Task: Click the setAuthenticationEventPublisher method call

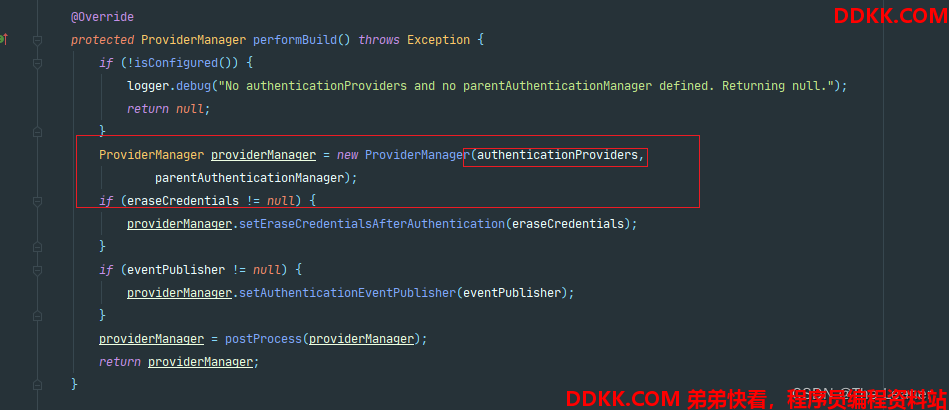Action: click(347, 293)
